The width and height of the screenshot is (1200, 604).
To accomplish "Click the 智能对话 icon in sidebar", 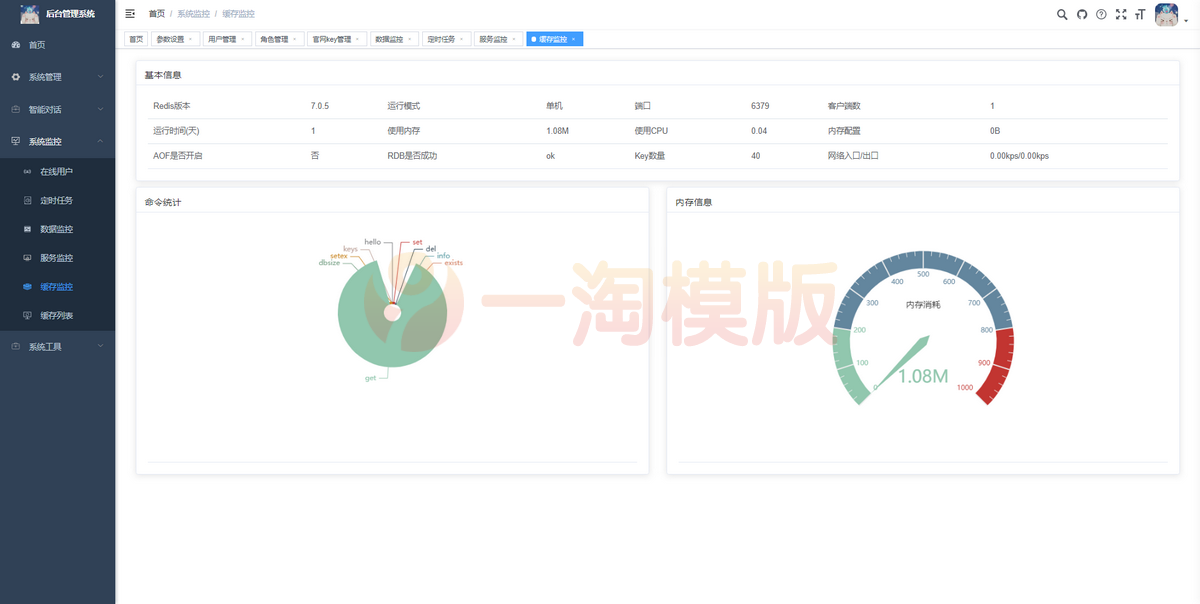I will pyautogui.click(x=16, y=109).
